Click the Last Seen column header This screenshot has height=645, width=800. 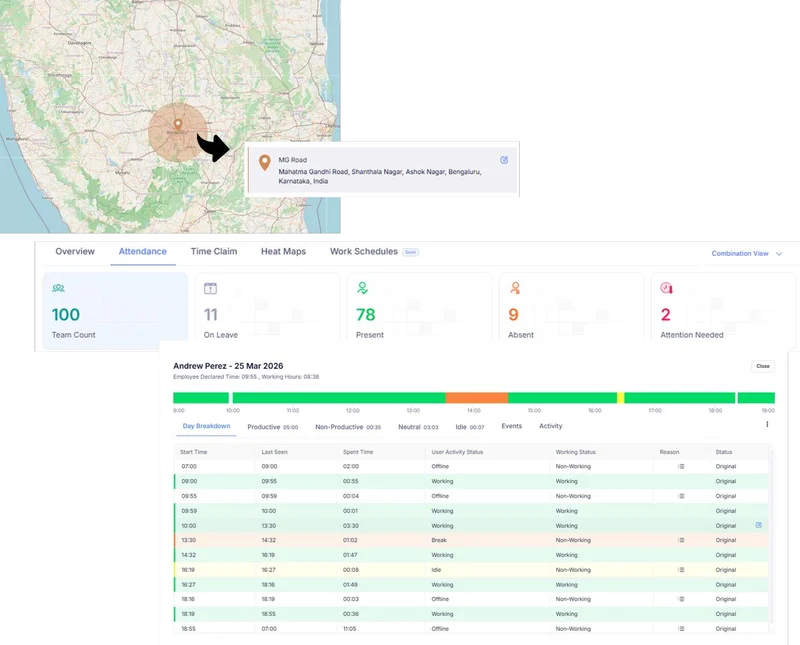pos(274,452)
